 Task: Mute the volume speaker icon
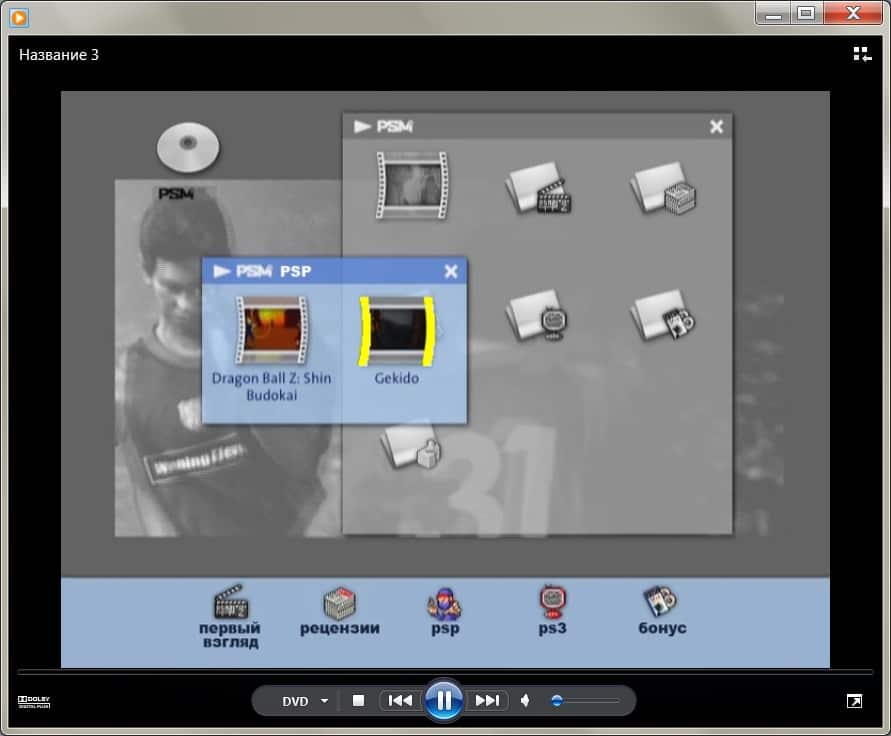click(x=525, y=701)
